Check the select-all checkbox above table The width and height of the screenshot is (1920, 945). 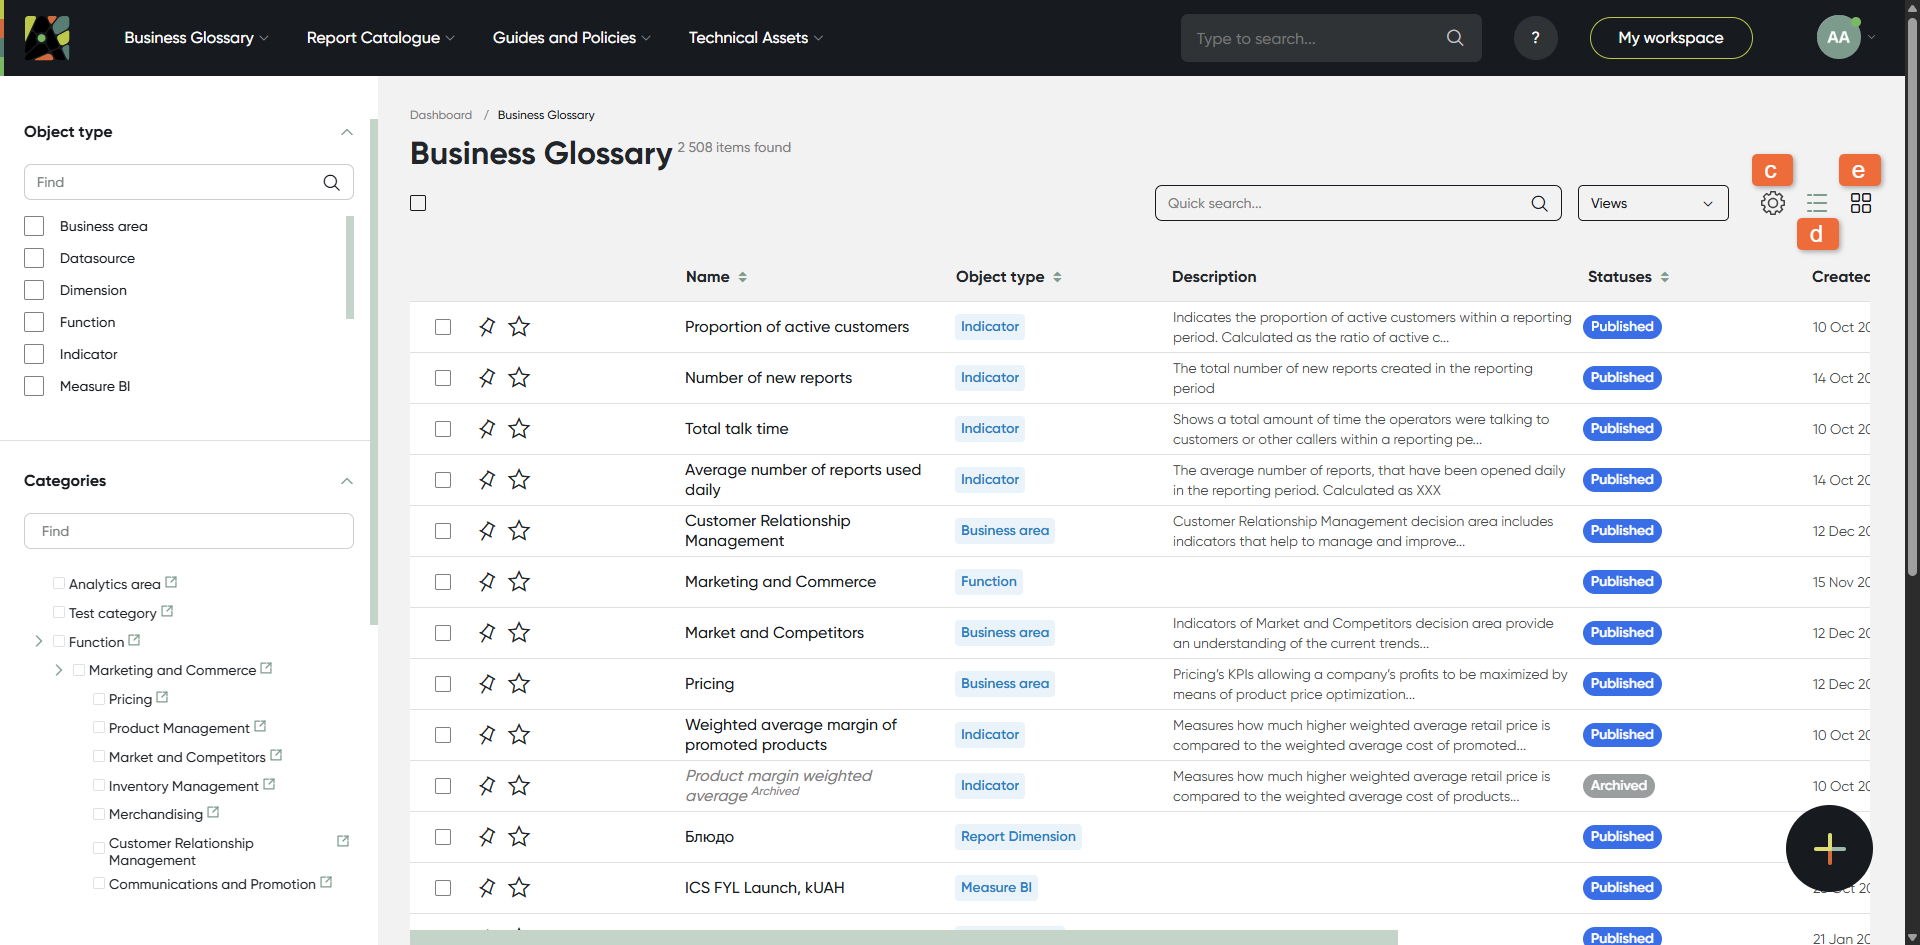pyautogui.click(x=418, y=203)
